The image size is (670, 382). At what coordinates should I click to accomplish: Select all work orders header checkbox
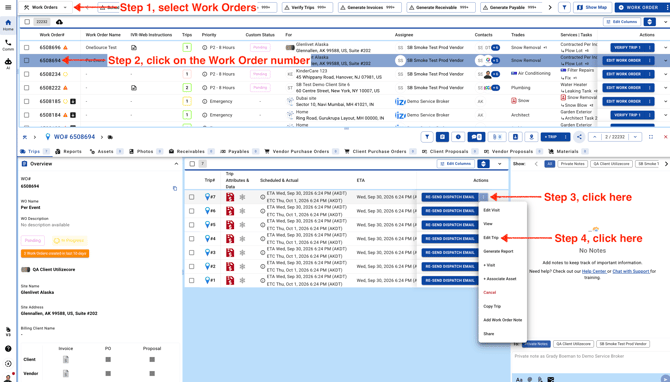pyautogui.click(x=27, y=22)
